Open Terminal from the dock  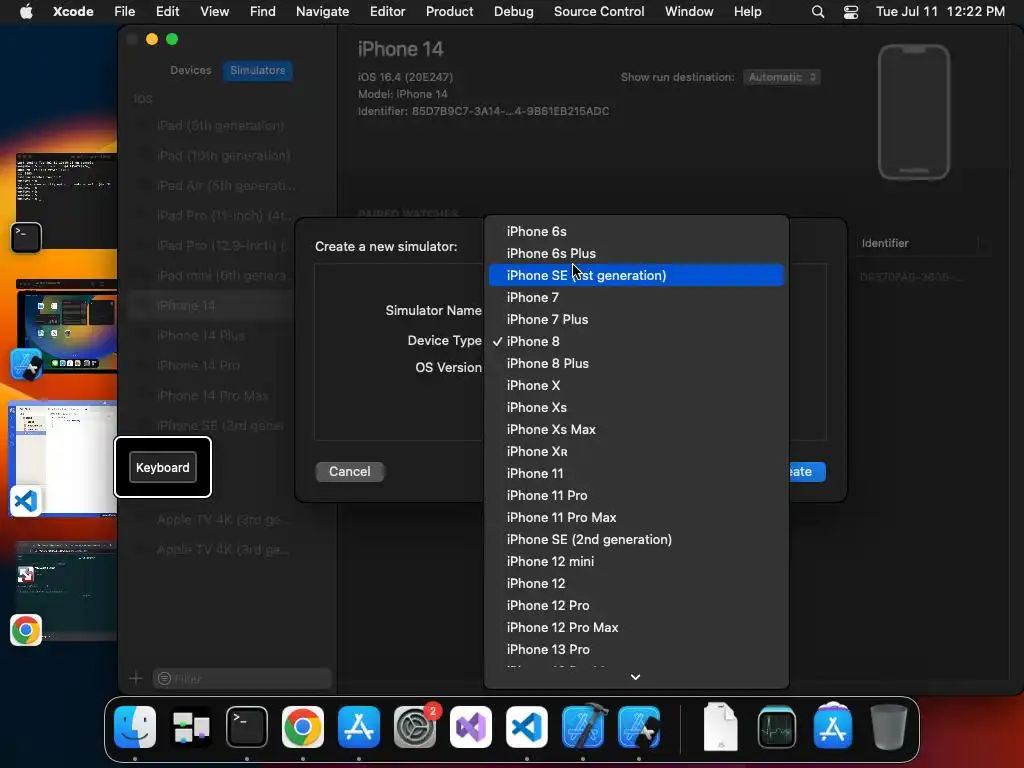tap(247, 727)
